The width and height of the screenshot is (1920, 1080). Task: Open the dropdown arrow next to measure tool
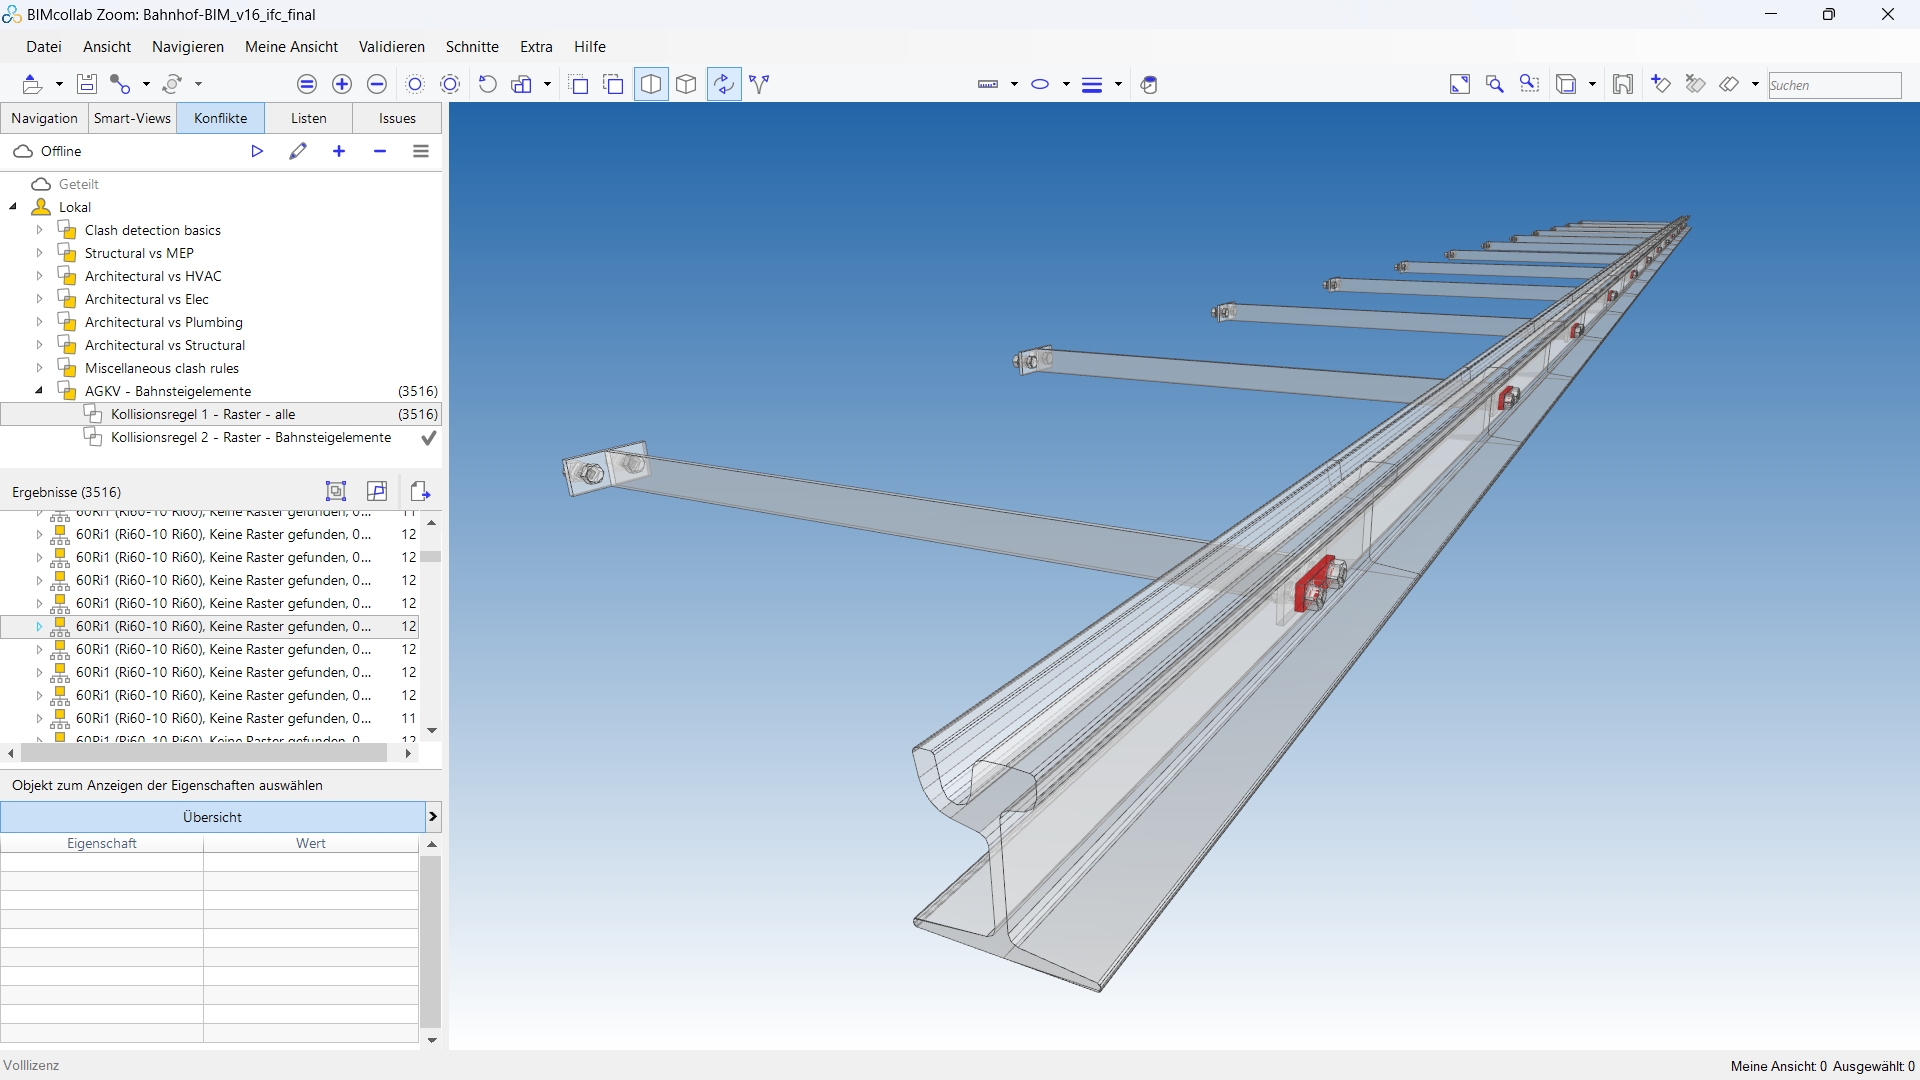point(1014,84)
